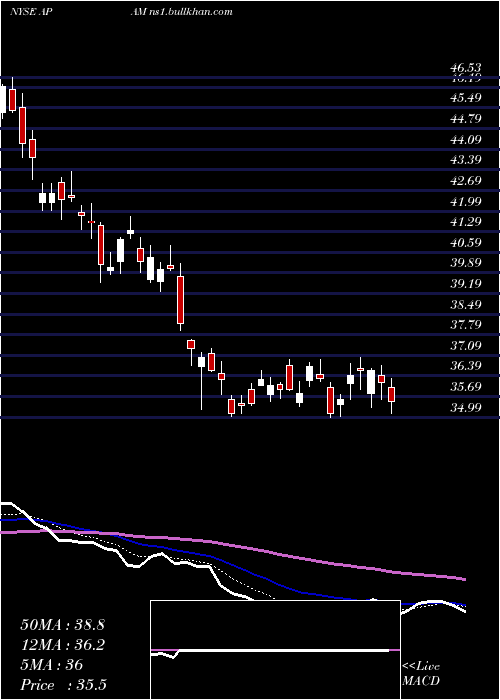Click the 45.49 price level label
Screen dimensions: 500x700
[x=466, y=98]
